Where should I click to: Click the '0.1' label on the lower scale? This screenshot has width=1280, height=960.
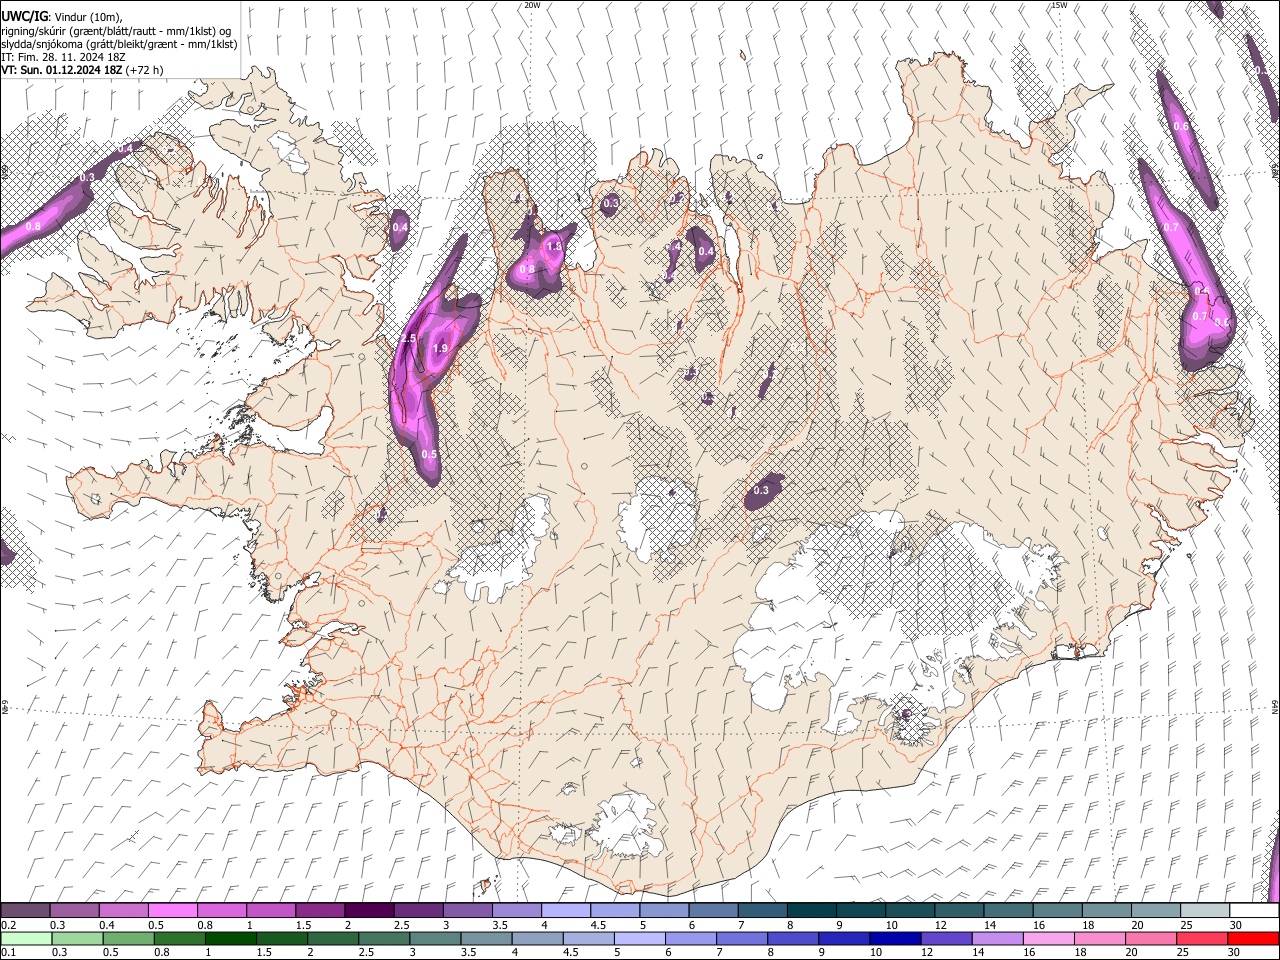(8, 952)
